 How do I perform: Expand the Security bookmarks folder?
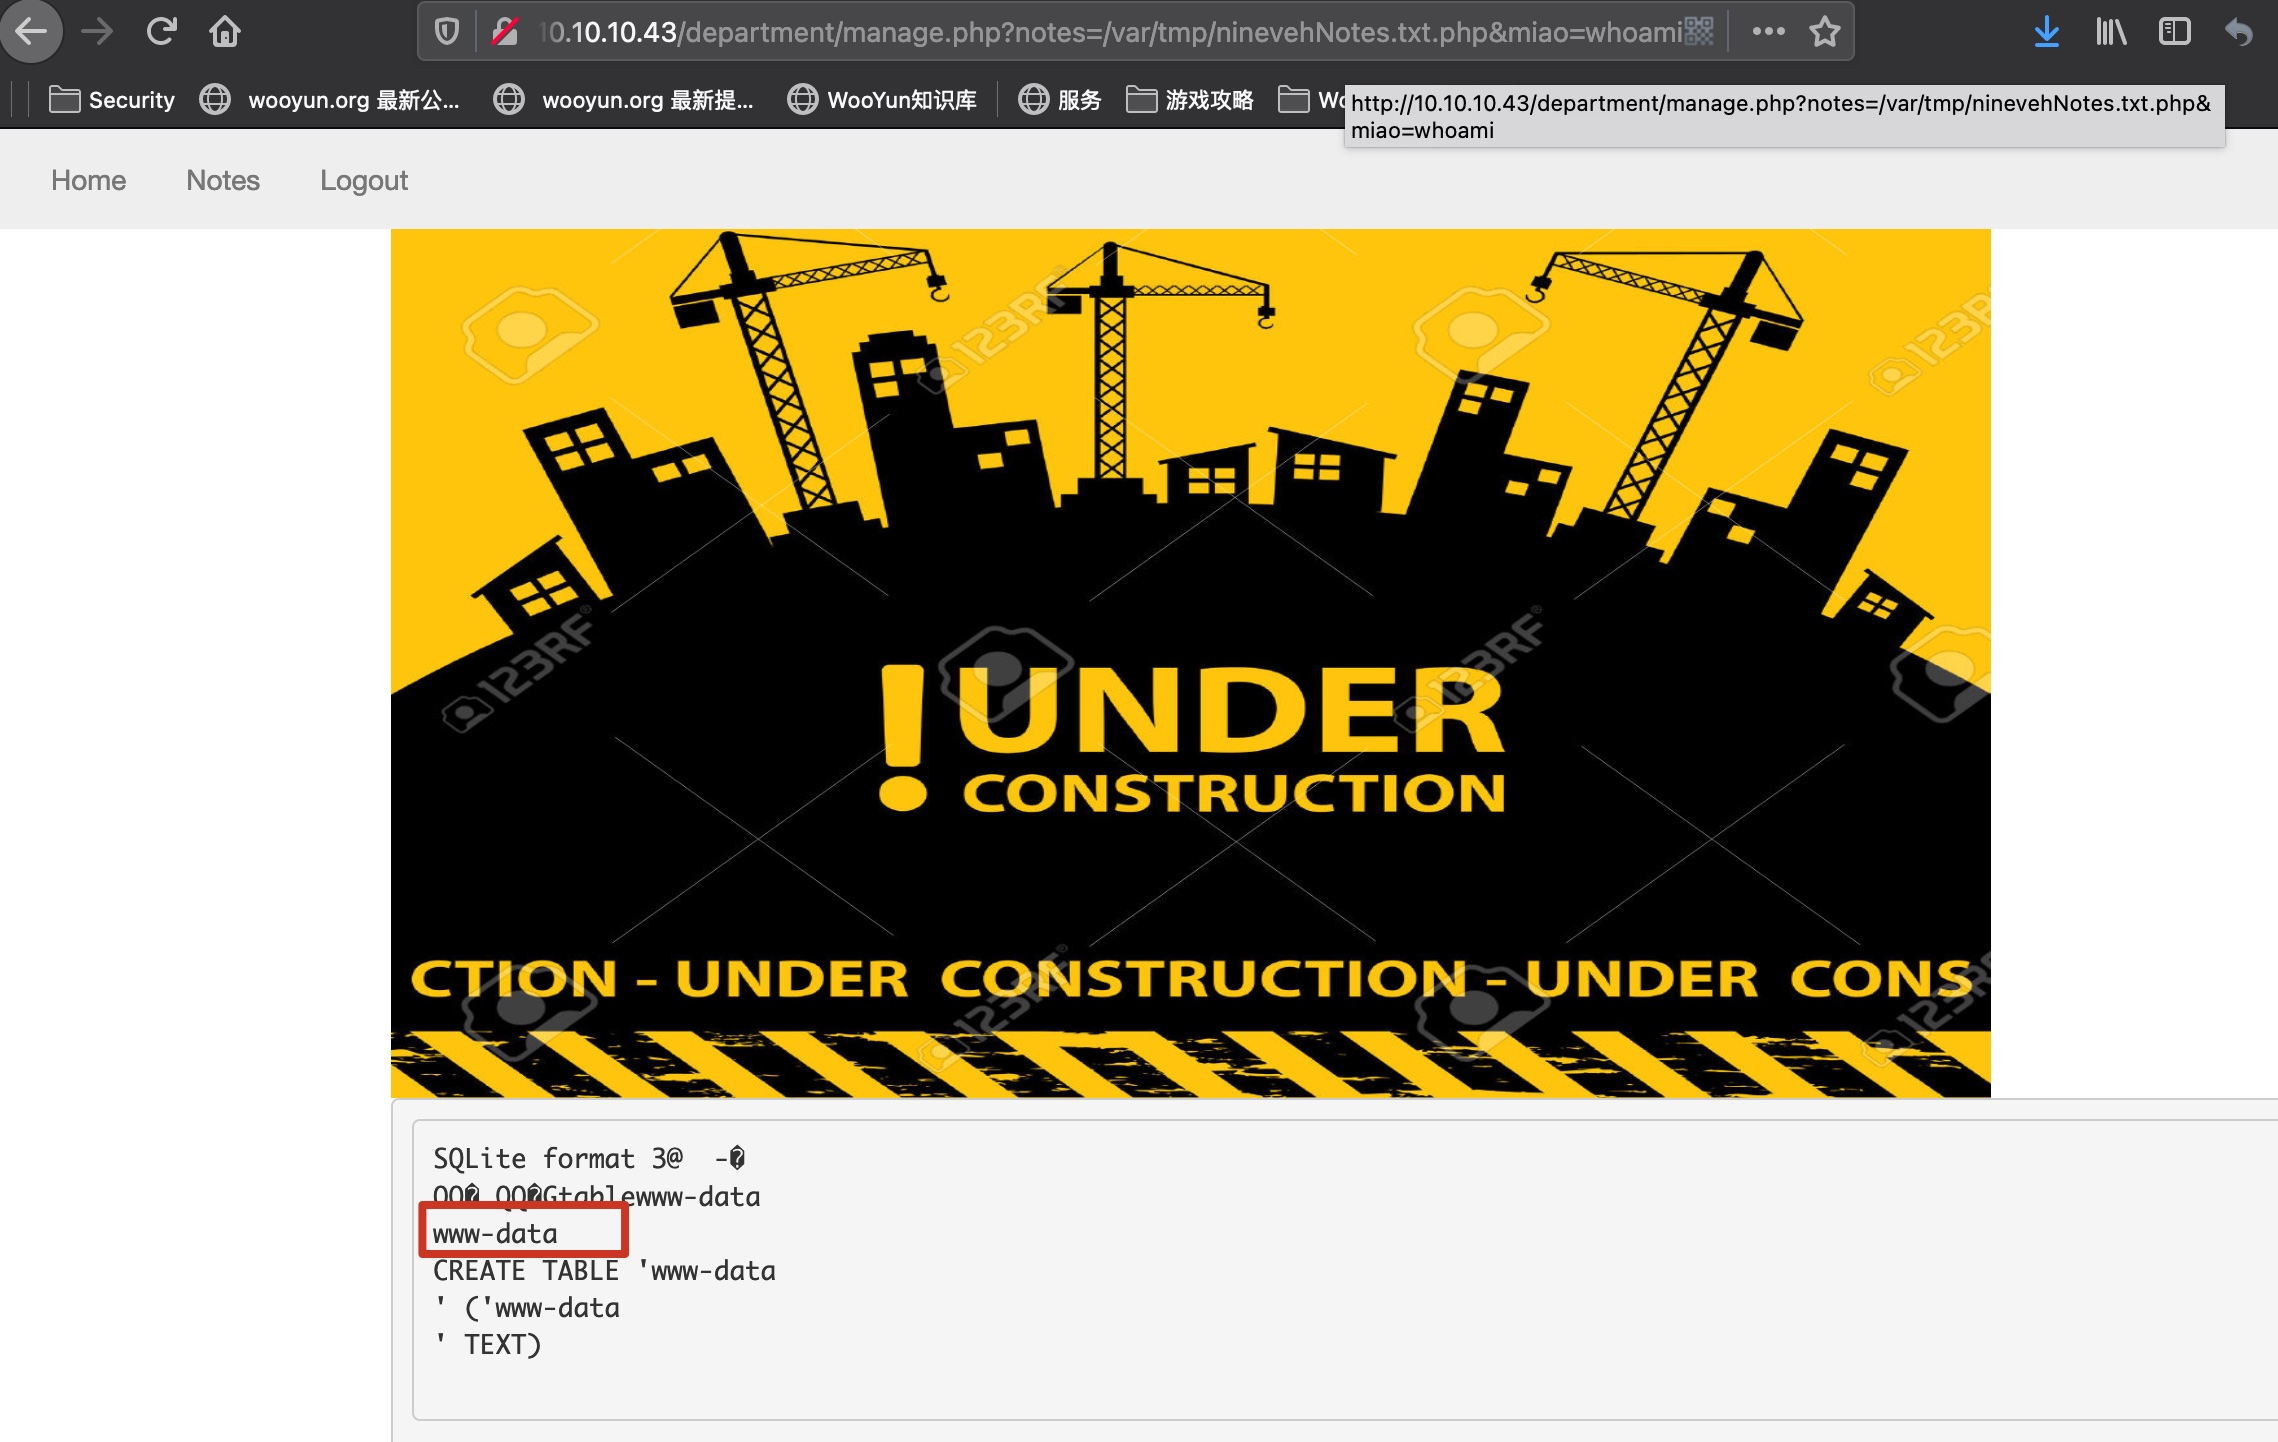coord(112,100)
